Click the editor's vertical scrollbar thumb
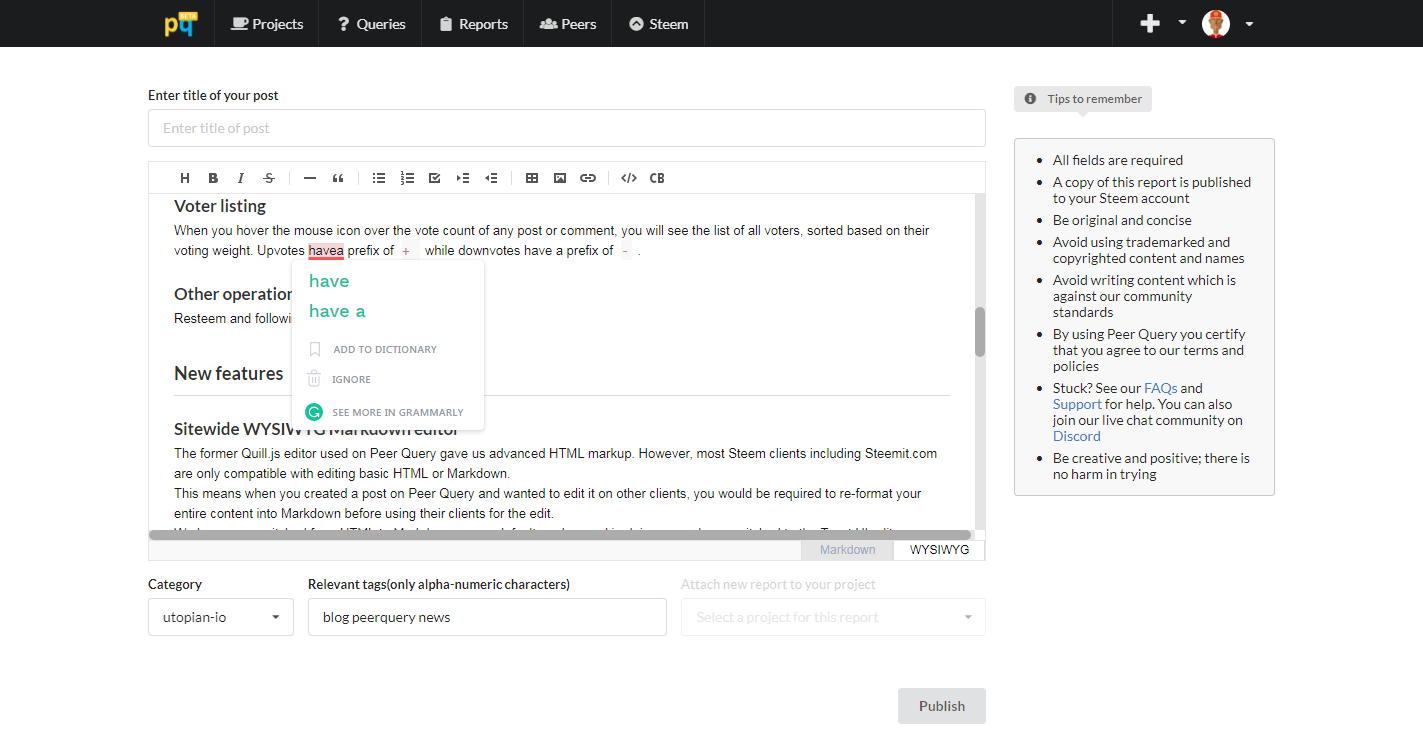 [980, 331]
